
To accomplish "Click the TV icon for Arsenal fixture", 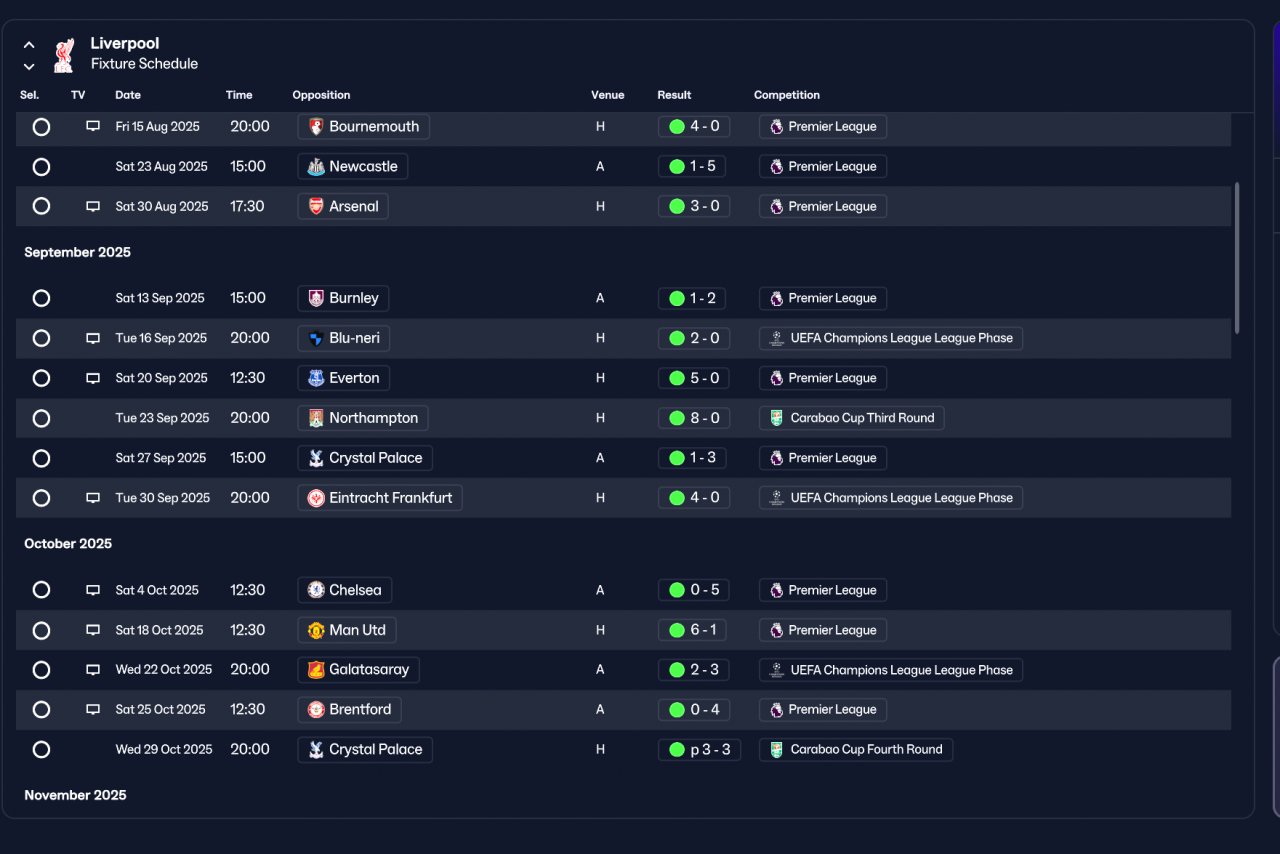I will point(93,207).
